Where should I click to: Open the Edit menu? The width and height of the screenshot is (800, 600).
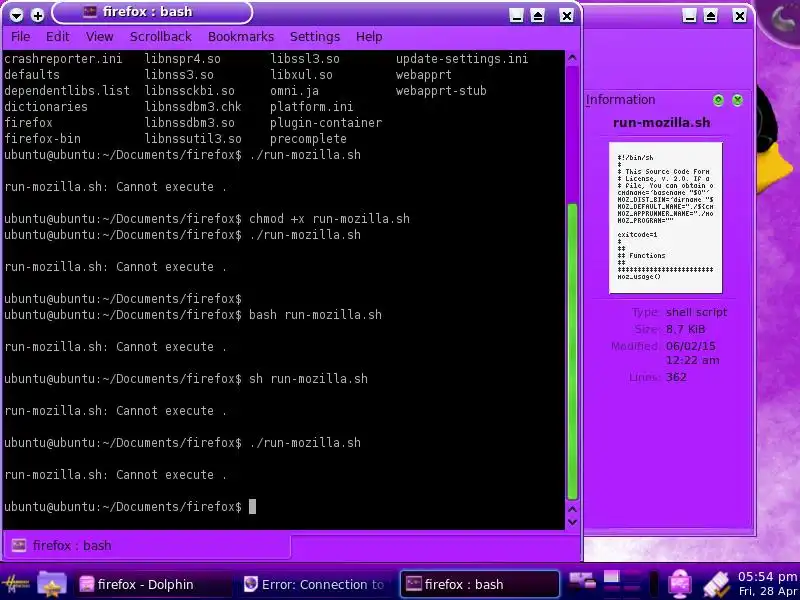[58, 37]
